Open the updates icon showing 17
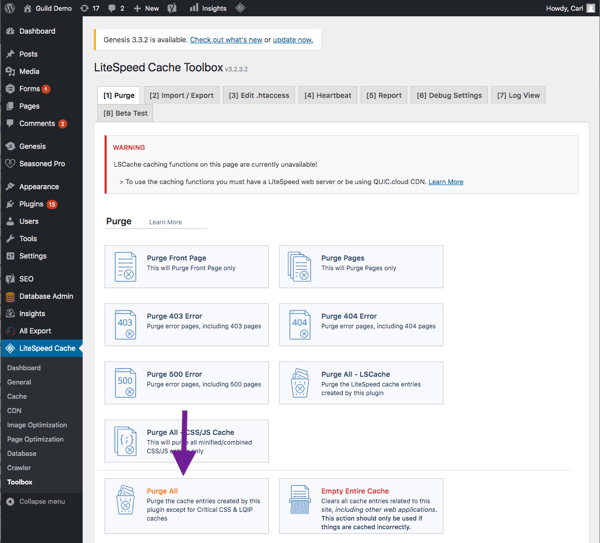Screen dimensions: 600x543 point(84,8)
